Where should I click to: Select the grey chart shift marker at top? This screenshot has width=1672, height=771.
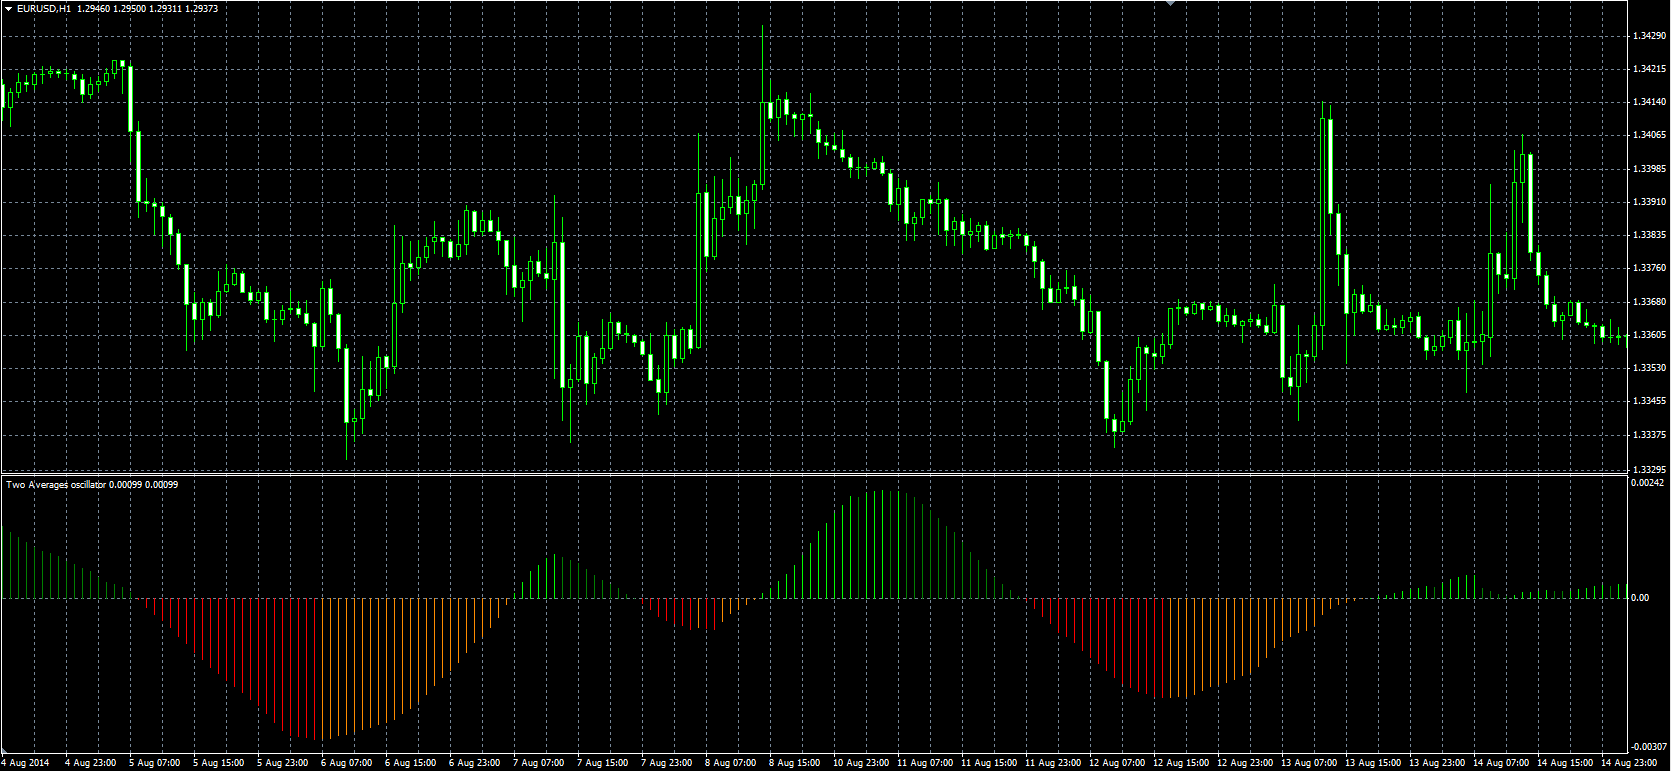click(x=1171, y=4)
